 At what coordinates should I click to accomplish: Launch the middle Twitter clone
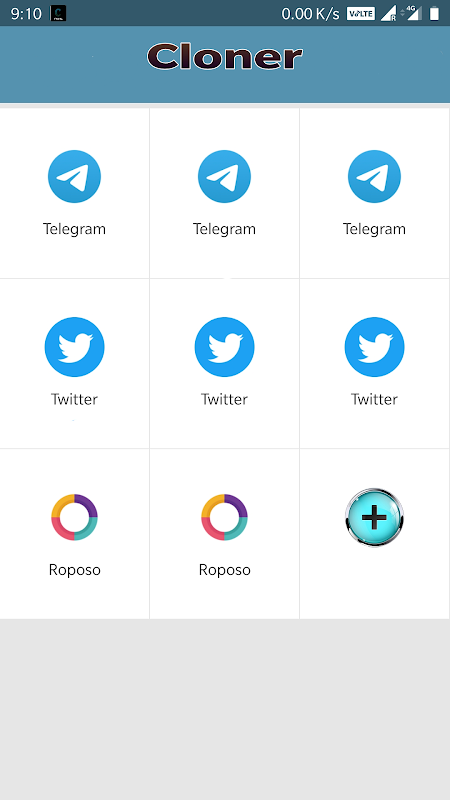pyautogui.click(x=224, y=347)
